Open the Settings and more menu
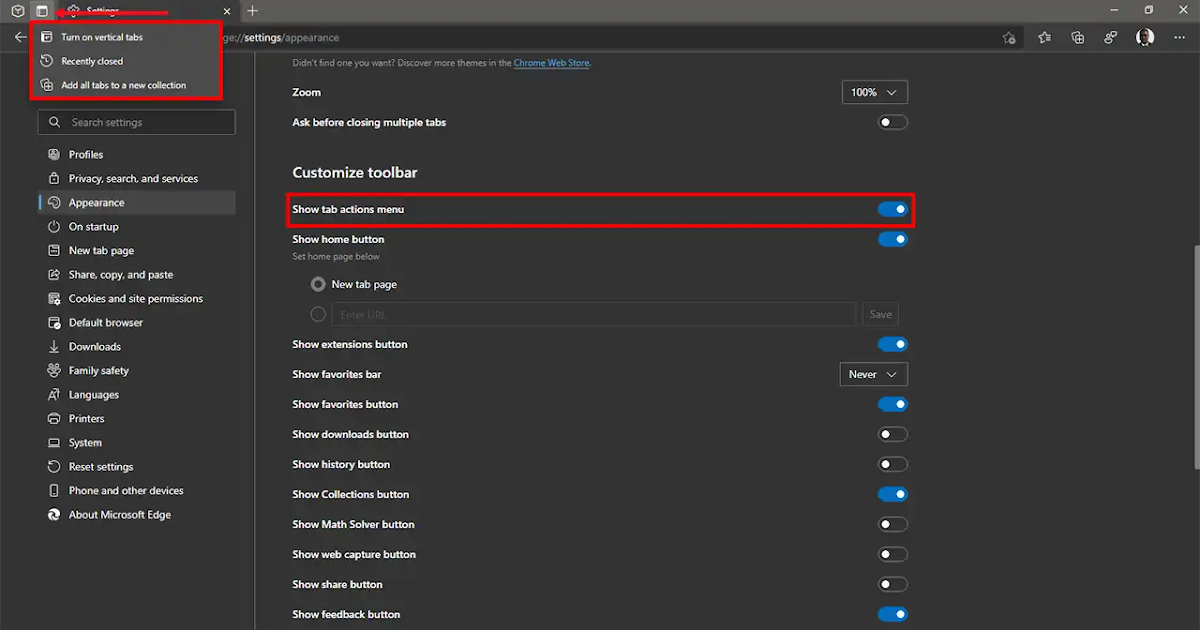This screenshot has height=630, width=1200. pyautogui.click(x=1177, y=37)
